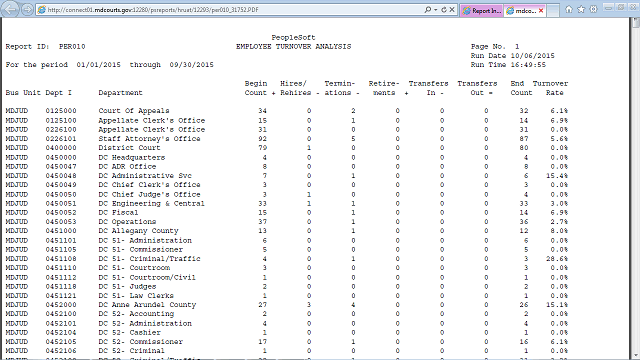Click DC Operations department name

pos(127,222)
